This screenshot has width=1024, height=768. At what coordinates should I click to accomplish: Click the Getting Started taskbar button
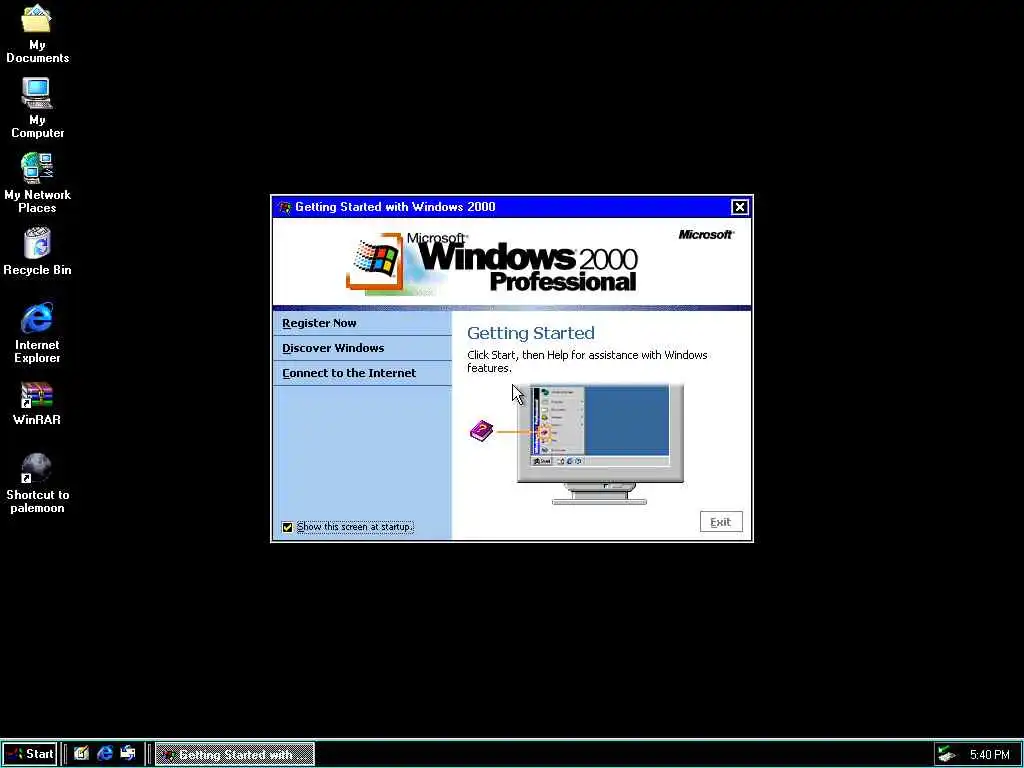pyautogui.click(x=235, y=754)
